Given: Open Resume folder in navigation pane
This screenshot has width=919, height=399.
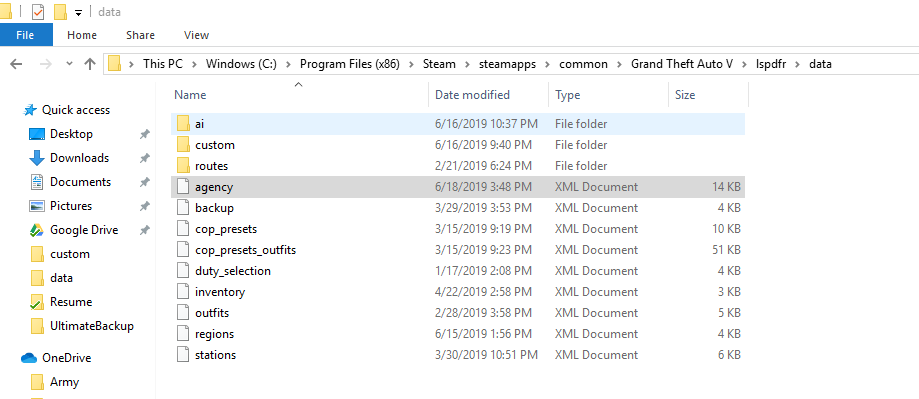Looking at the screenshot, I should pyautogui.click(x=71, y=302).
